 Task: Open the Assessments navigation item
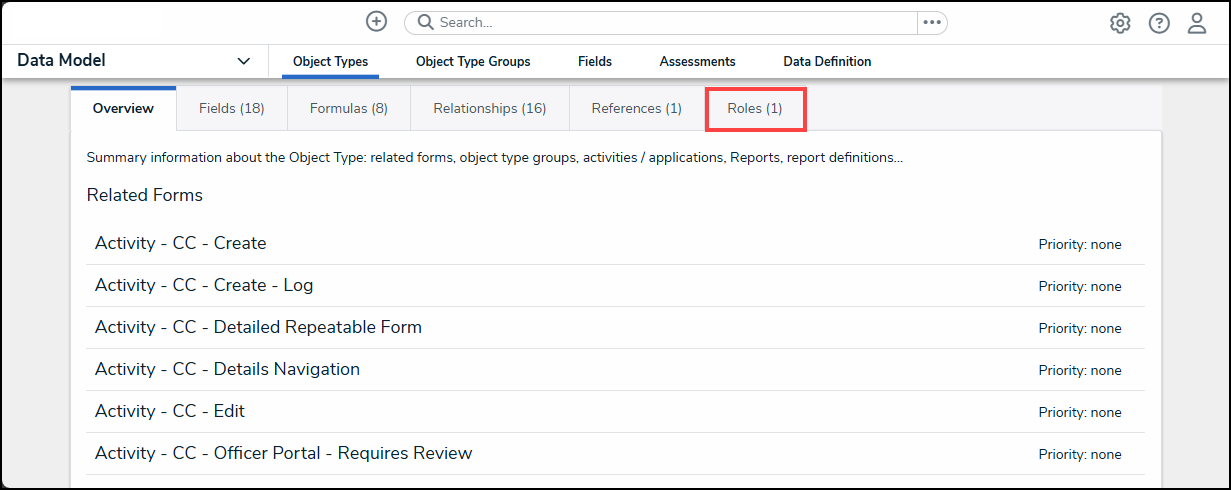697,62
